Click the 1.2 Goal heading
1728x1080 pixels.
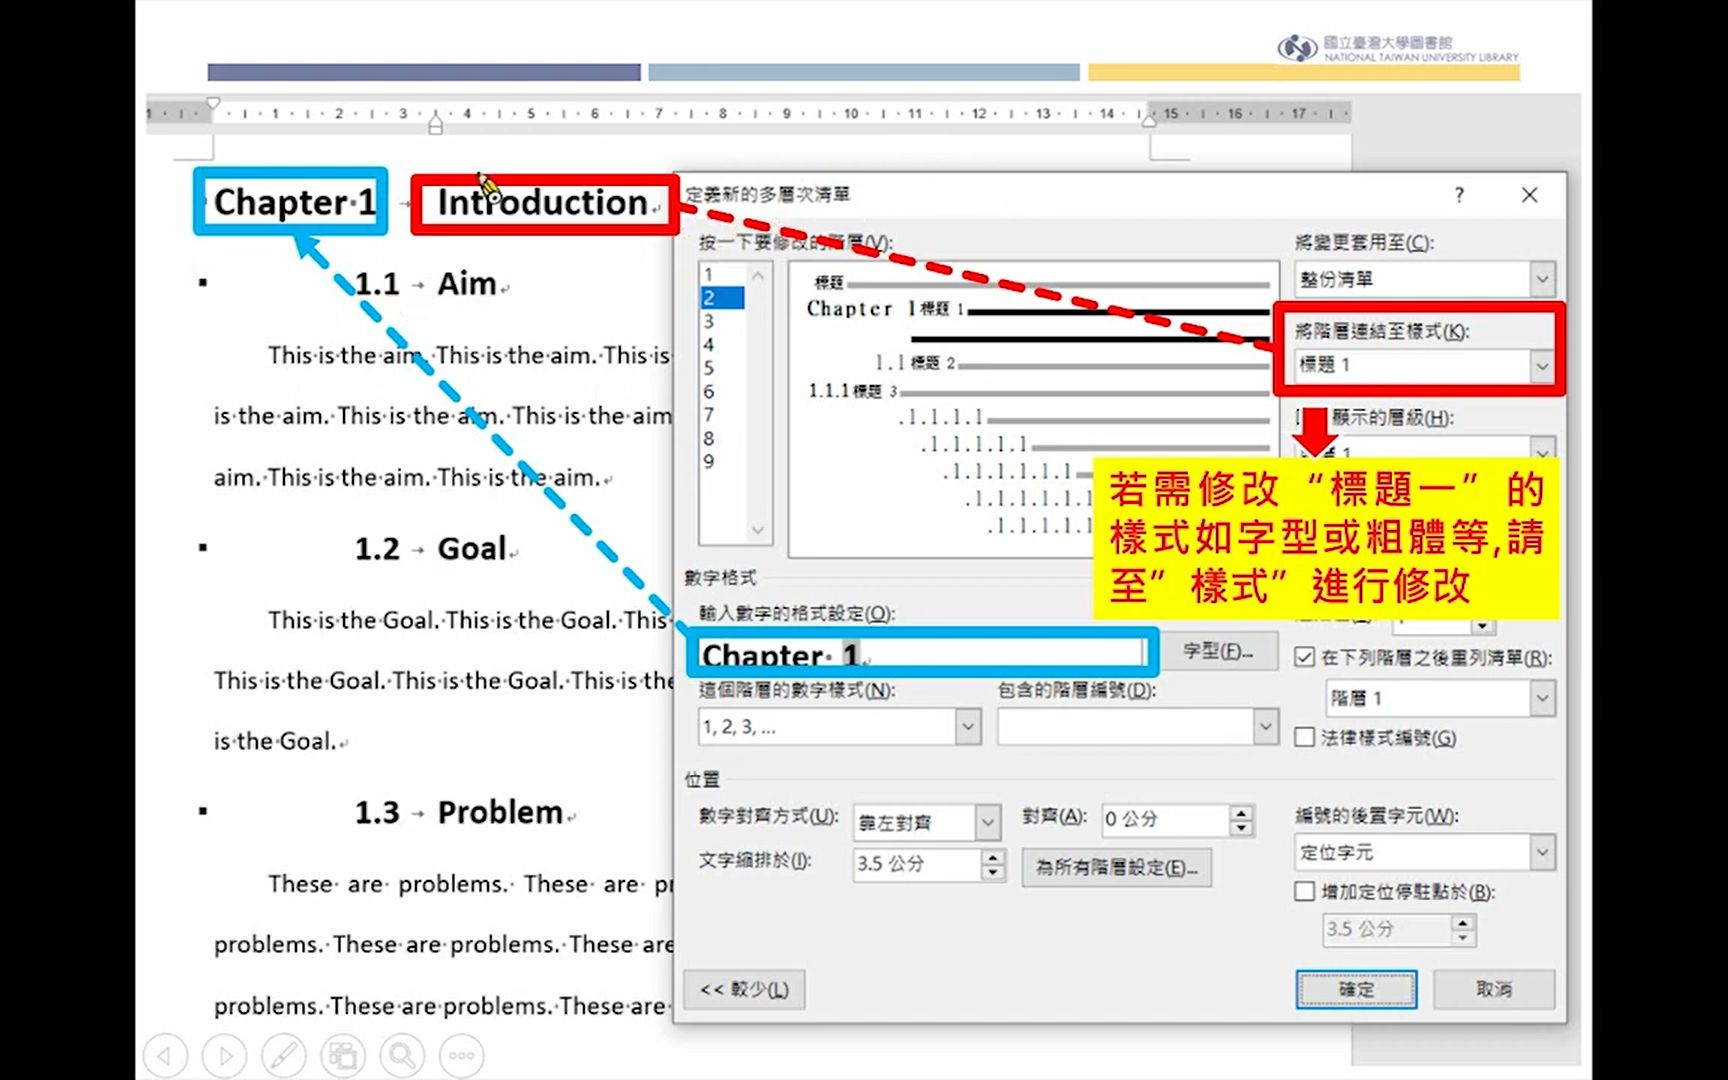[x=431, y=549]
